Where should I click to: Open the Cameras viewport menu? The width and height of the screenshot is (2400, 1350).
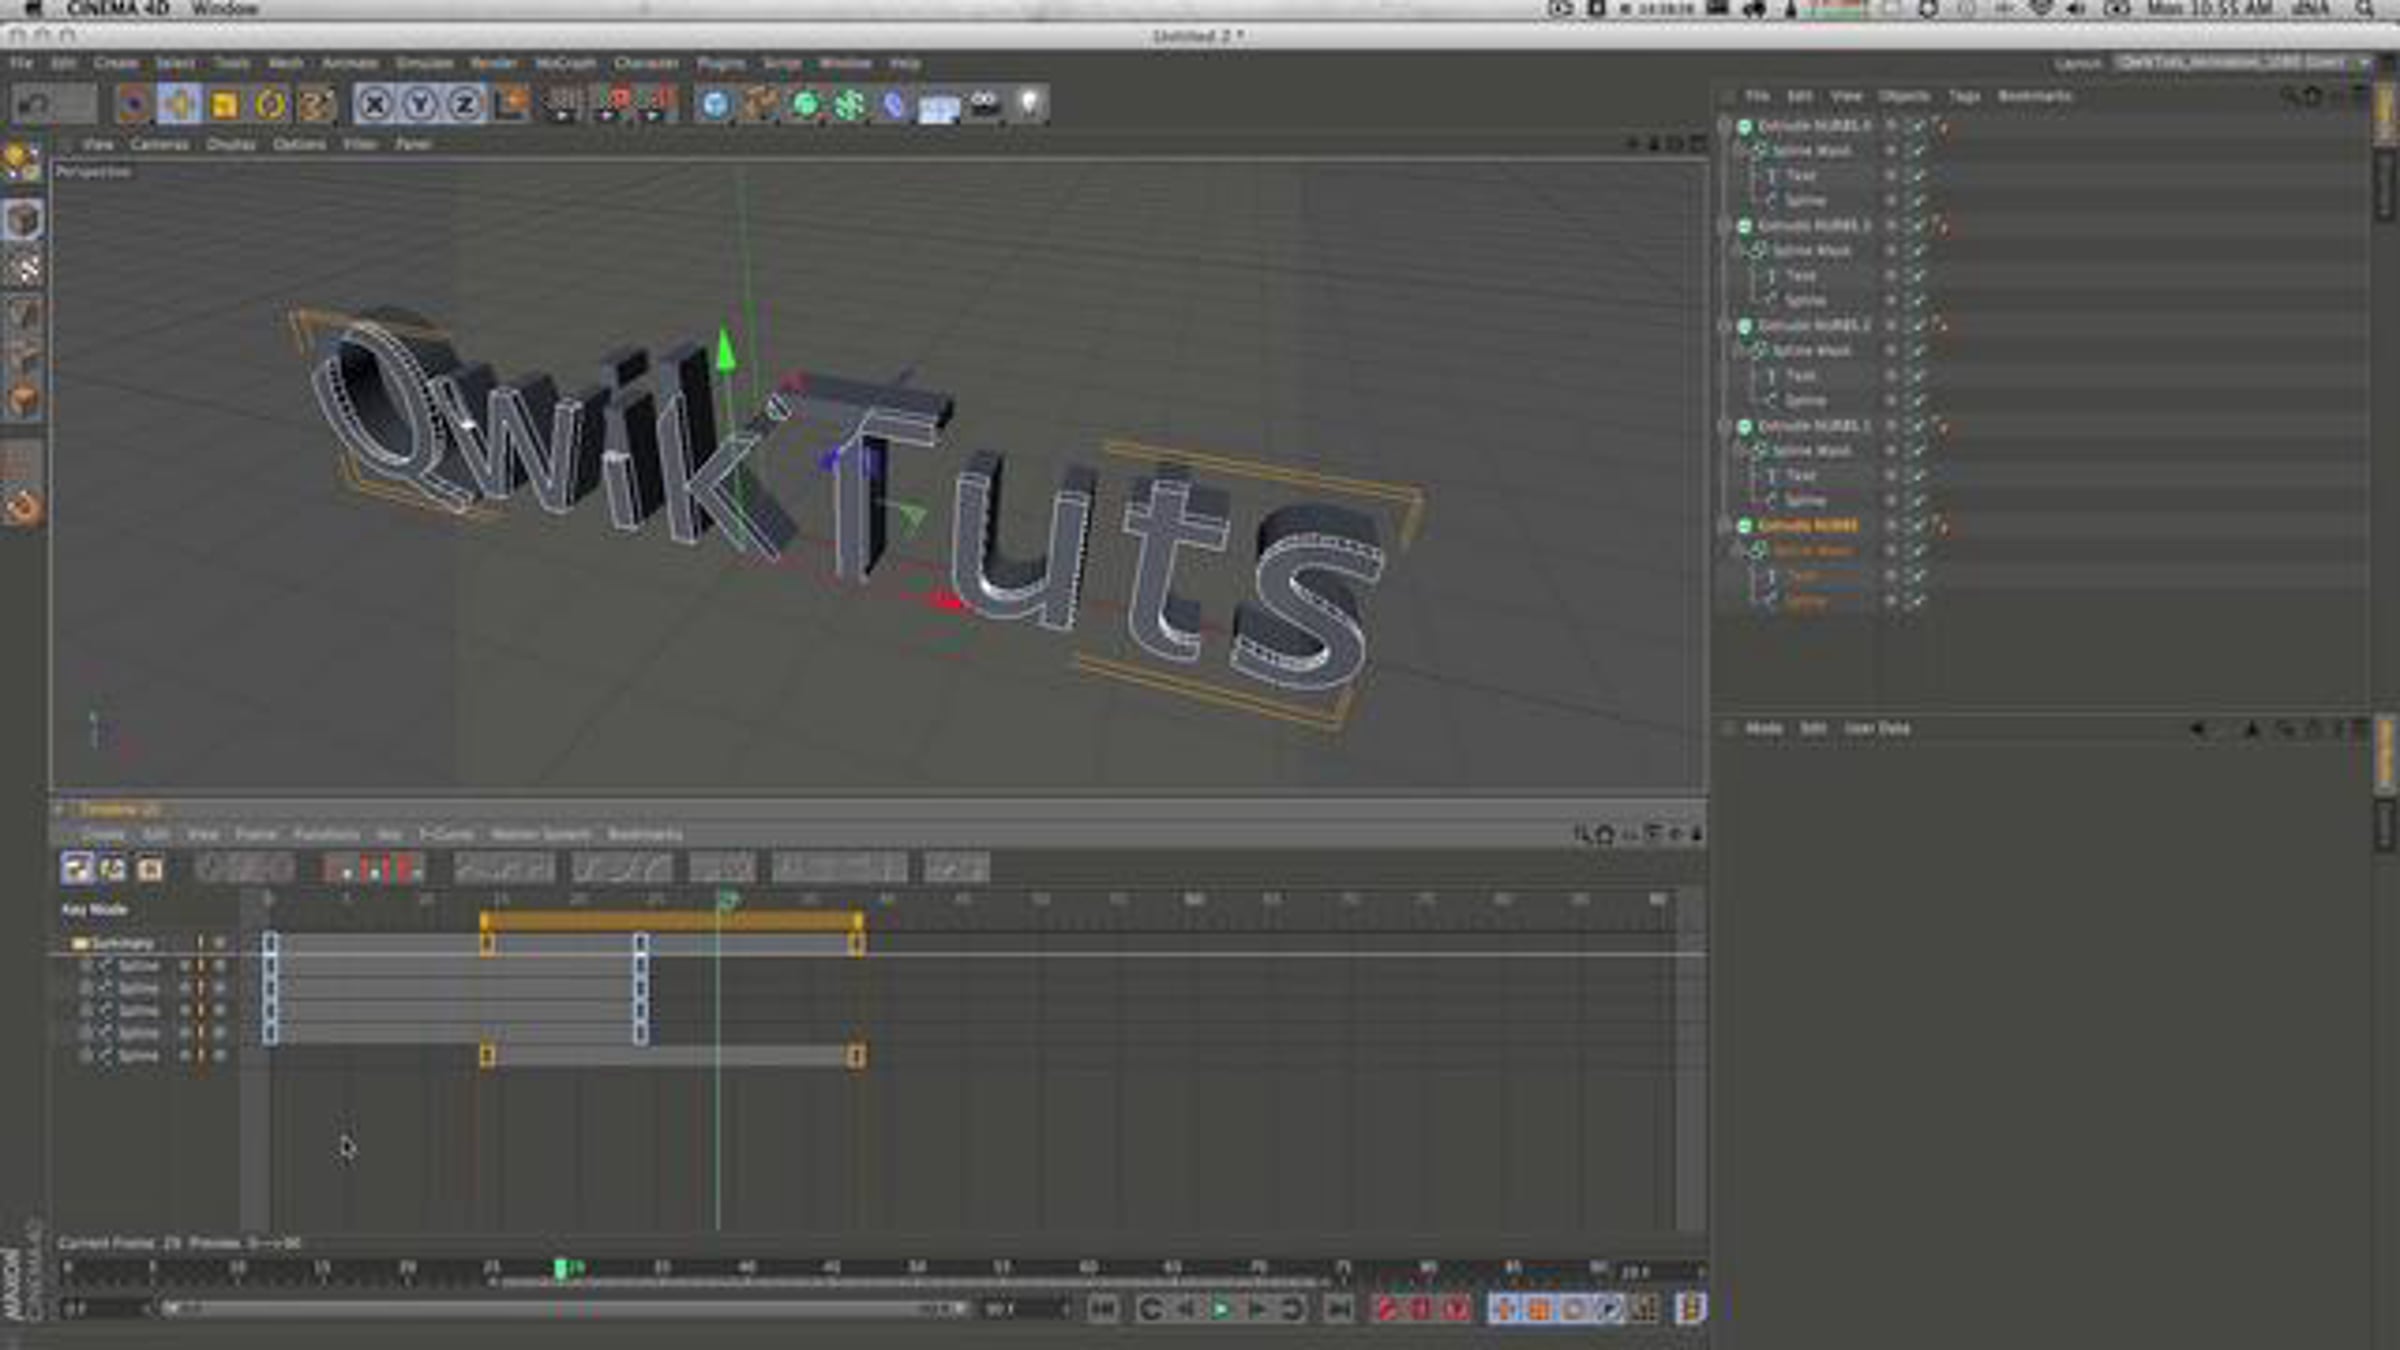(159, 145)
